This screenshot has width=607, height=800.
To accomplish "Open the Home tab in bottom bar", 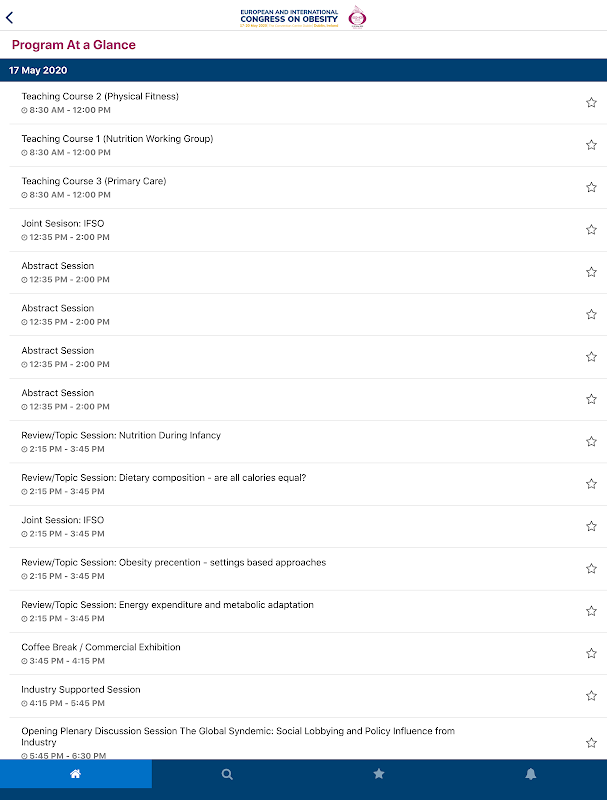I will click(x=75, y=774).
